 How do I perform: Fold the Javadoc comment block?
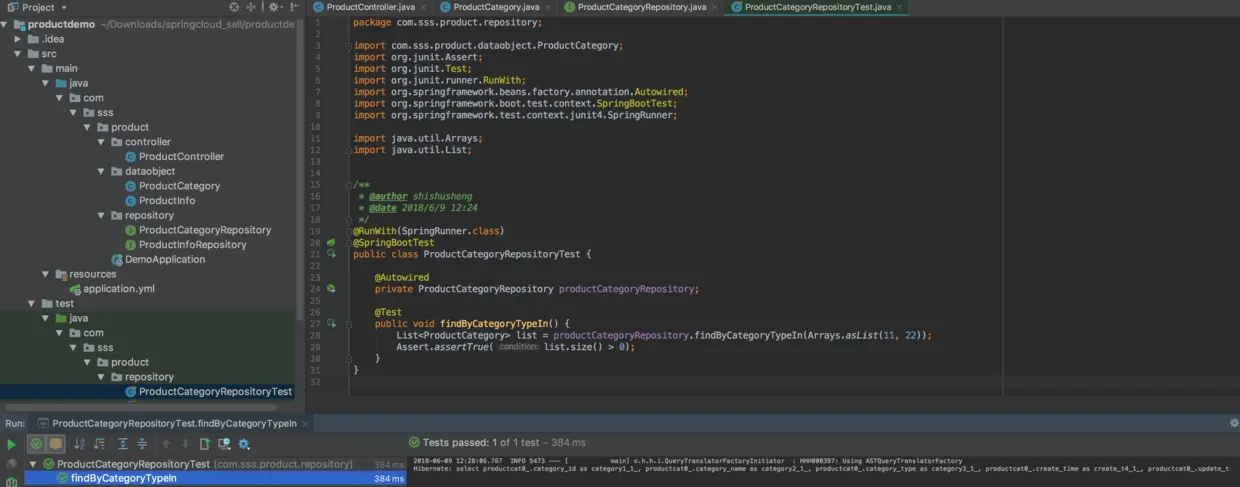point(350,185)
